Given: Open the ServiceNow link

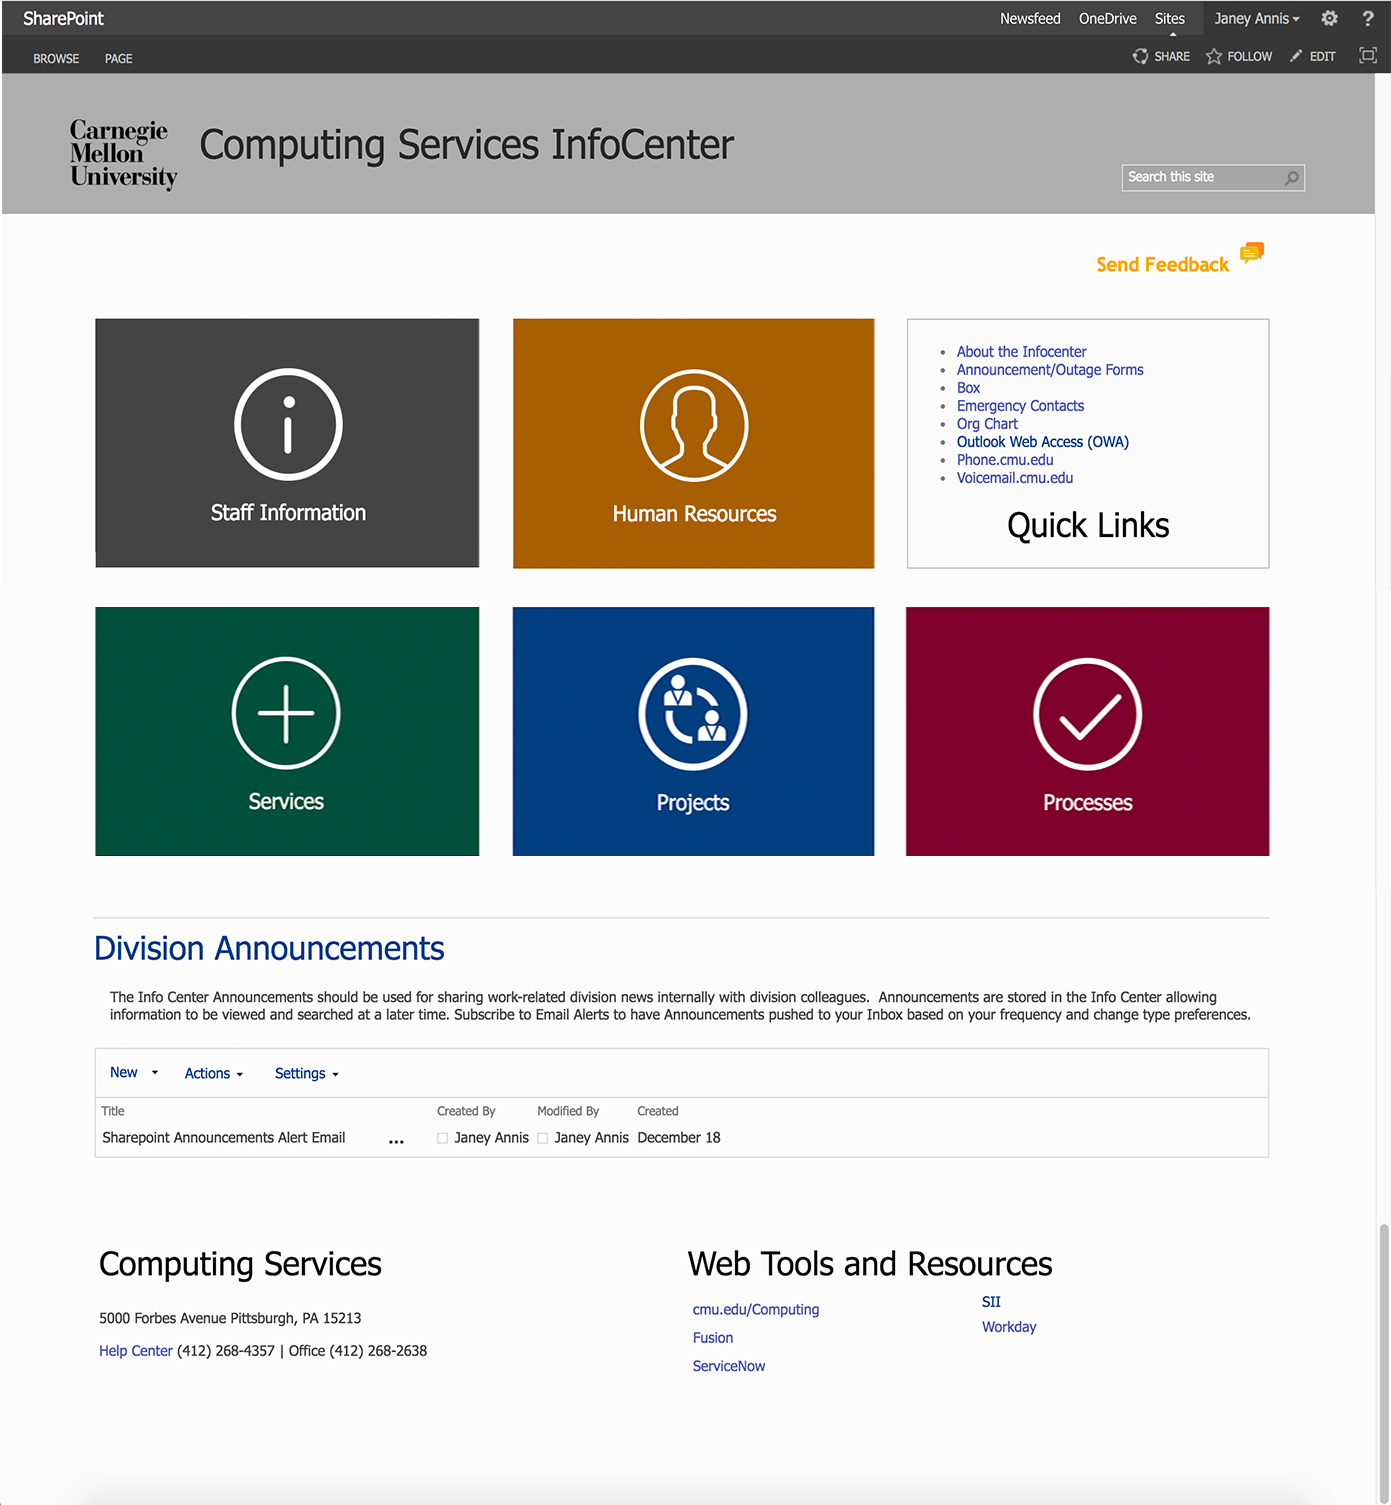Looking at the screenshot, I should 729,1365.
